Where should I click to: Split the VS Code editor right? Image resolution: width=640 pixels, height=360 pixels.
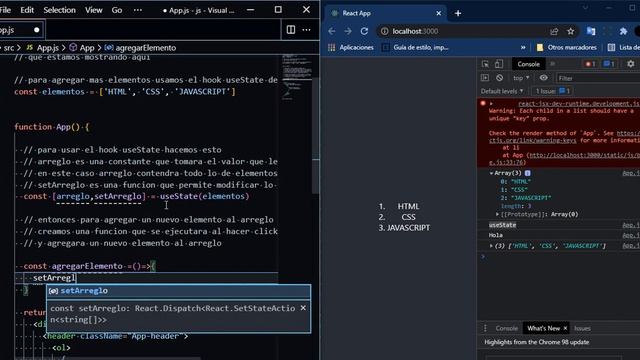pos(291,29)
